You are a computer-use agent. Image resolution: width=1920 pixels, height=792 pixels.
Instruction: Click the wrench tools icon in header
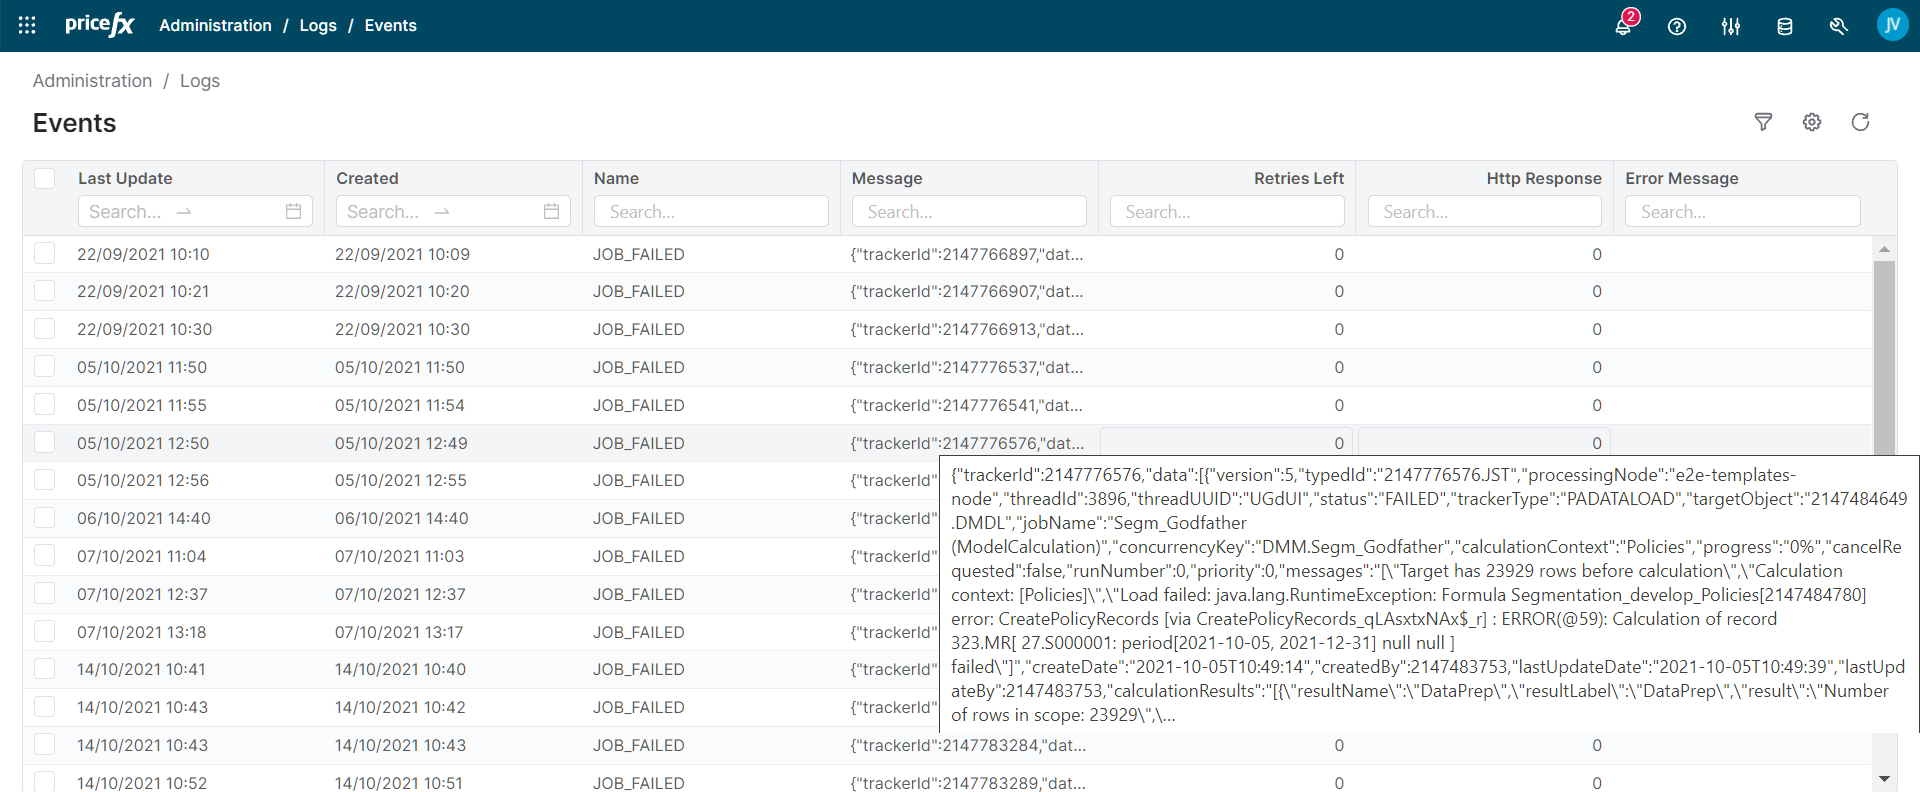coord(1838,26)
